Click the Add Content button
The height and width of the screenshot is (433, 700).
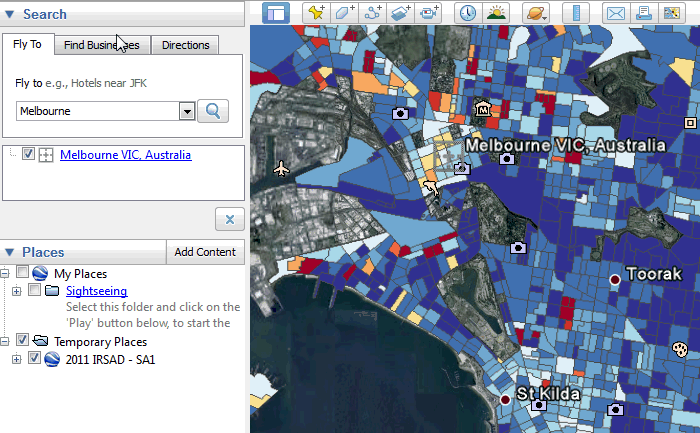204,252
